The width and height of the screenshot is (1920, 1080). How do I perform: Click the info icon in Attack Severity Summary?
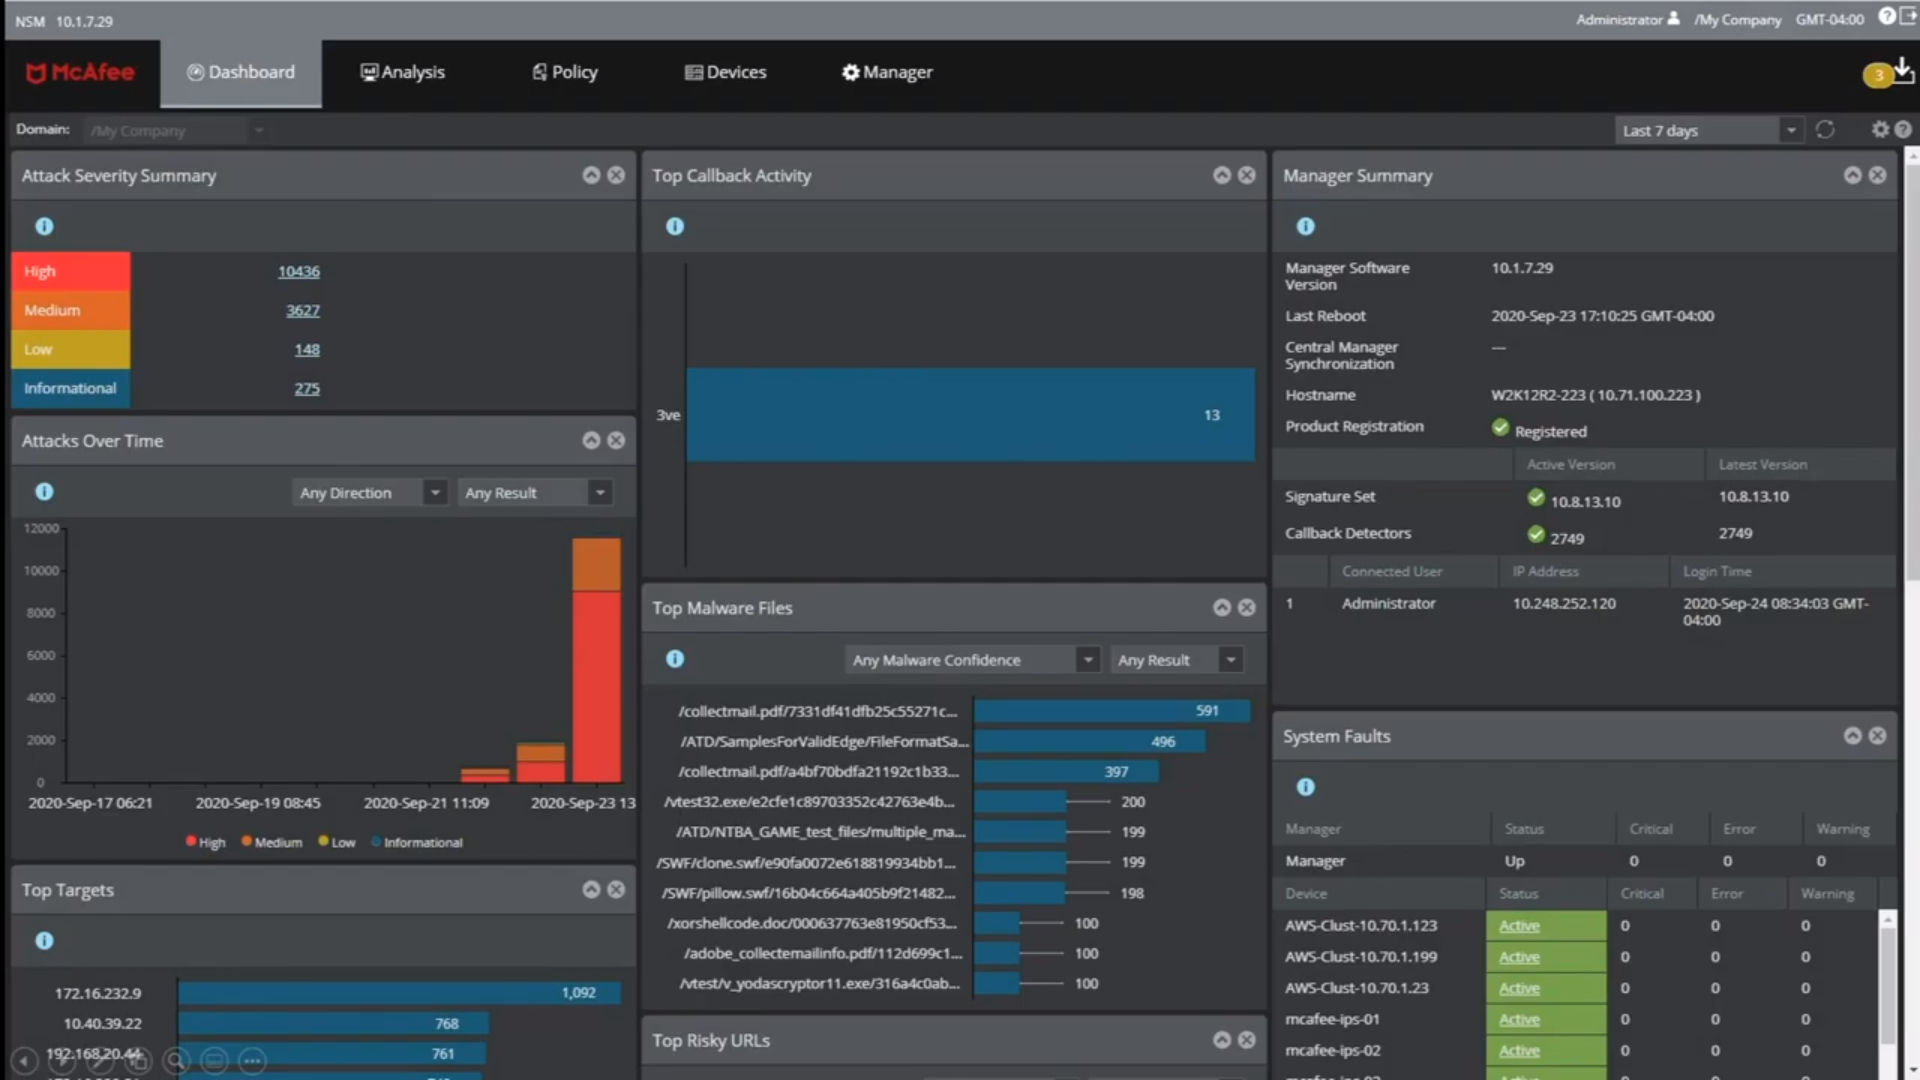pyautogui.click(x=44, y=227)
